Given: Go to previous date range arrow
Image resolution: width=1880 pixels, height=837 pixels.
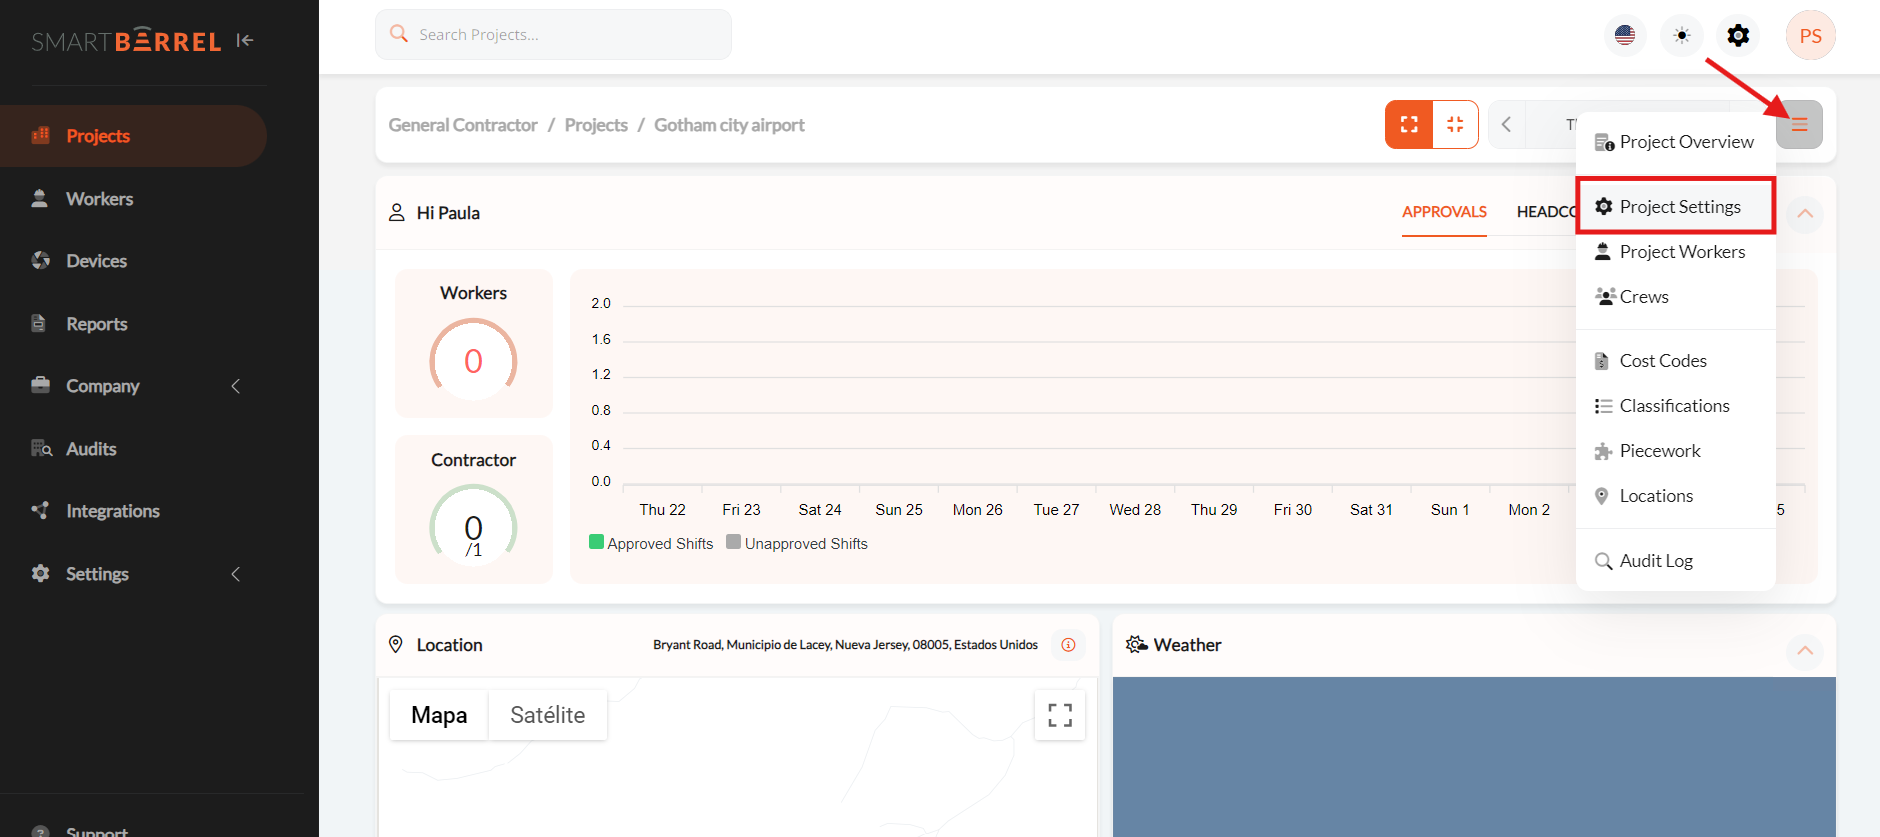Looking at the screenshot, I should (1507, 125).
